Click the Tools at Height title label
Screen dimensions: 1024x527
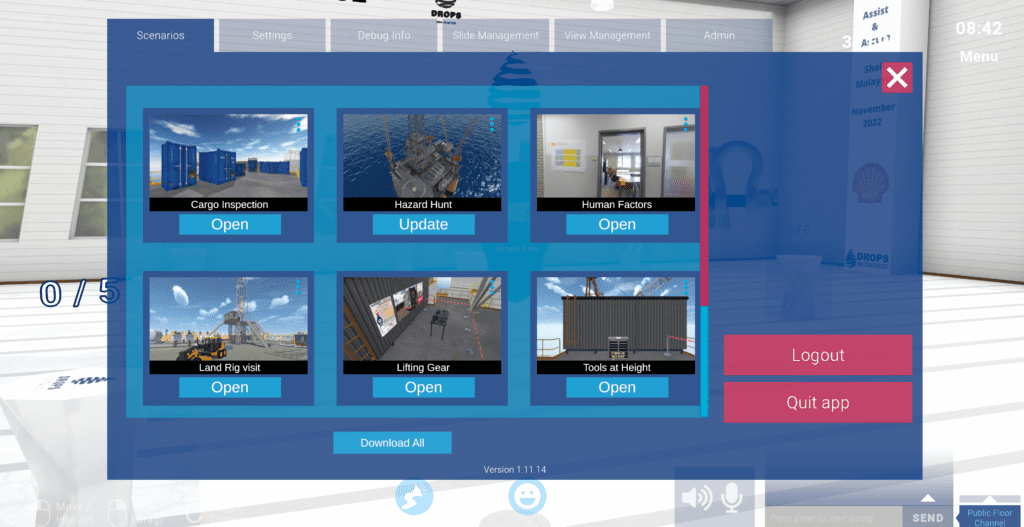click(x=616, y=368)
